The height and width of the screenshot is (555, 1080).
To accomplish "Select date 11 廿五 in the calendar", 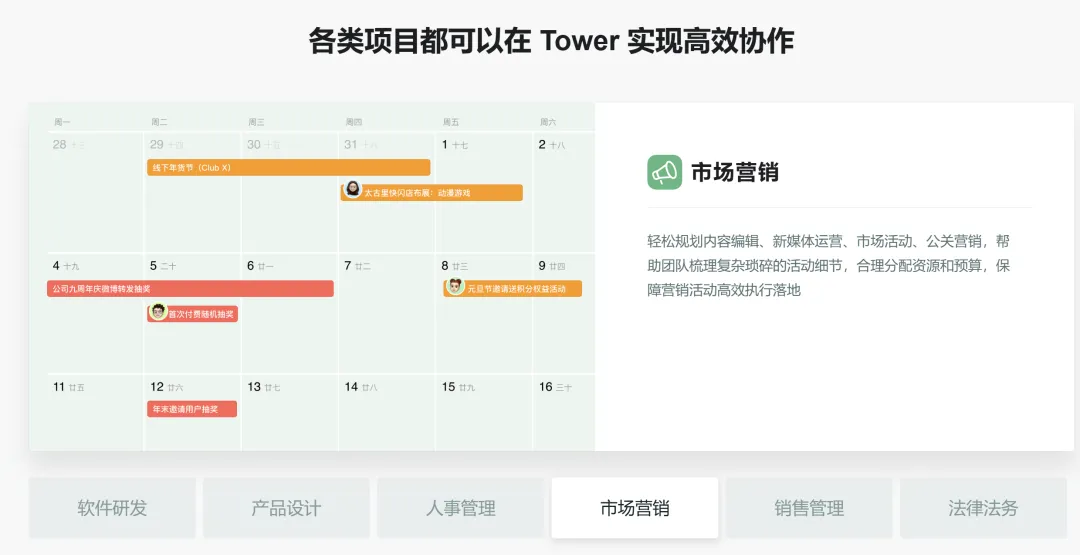I will (x=68, y=387).
